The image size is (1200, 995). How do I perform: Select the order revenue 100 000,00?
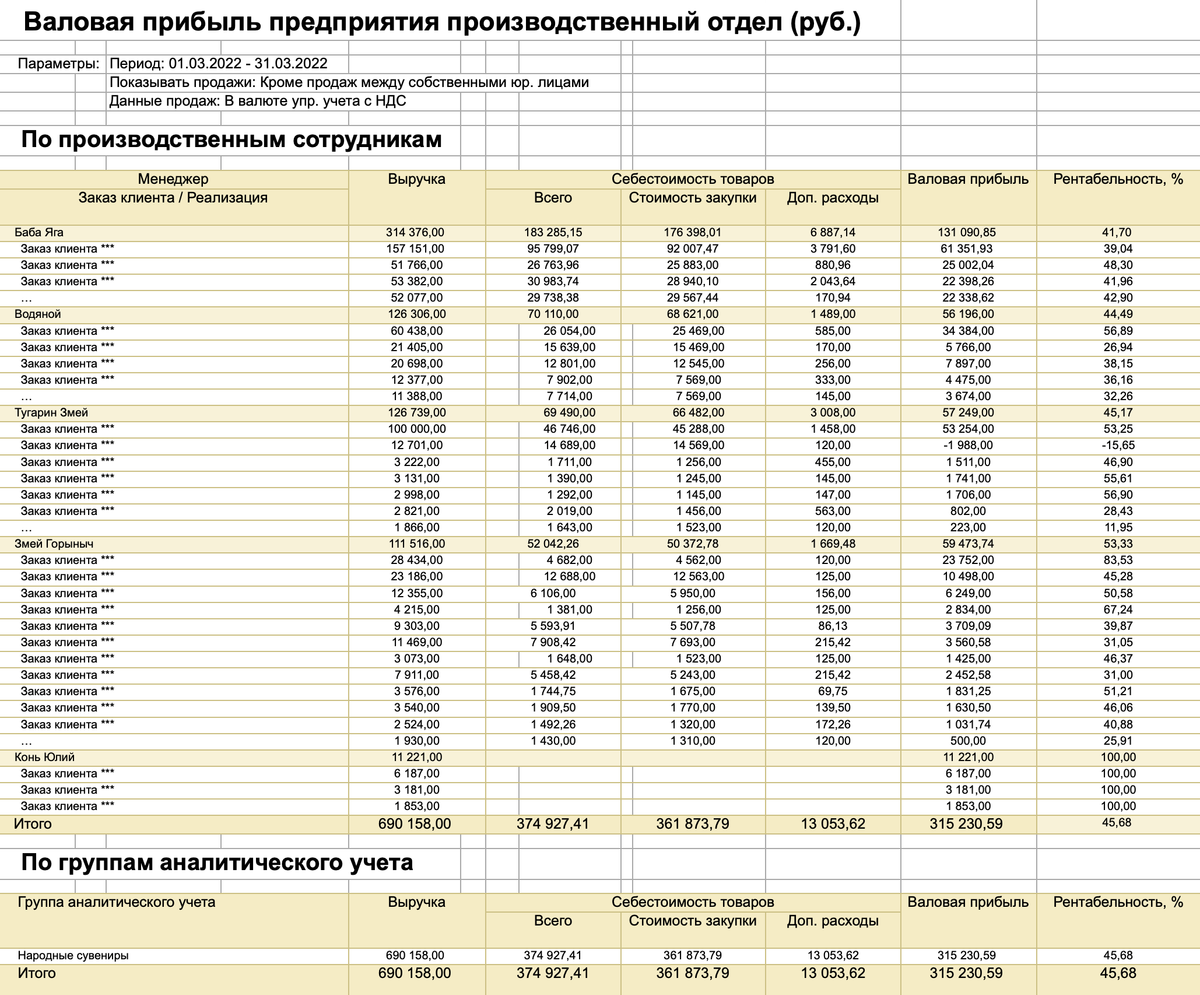[416, 428]
